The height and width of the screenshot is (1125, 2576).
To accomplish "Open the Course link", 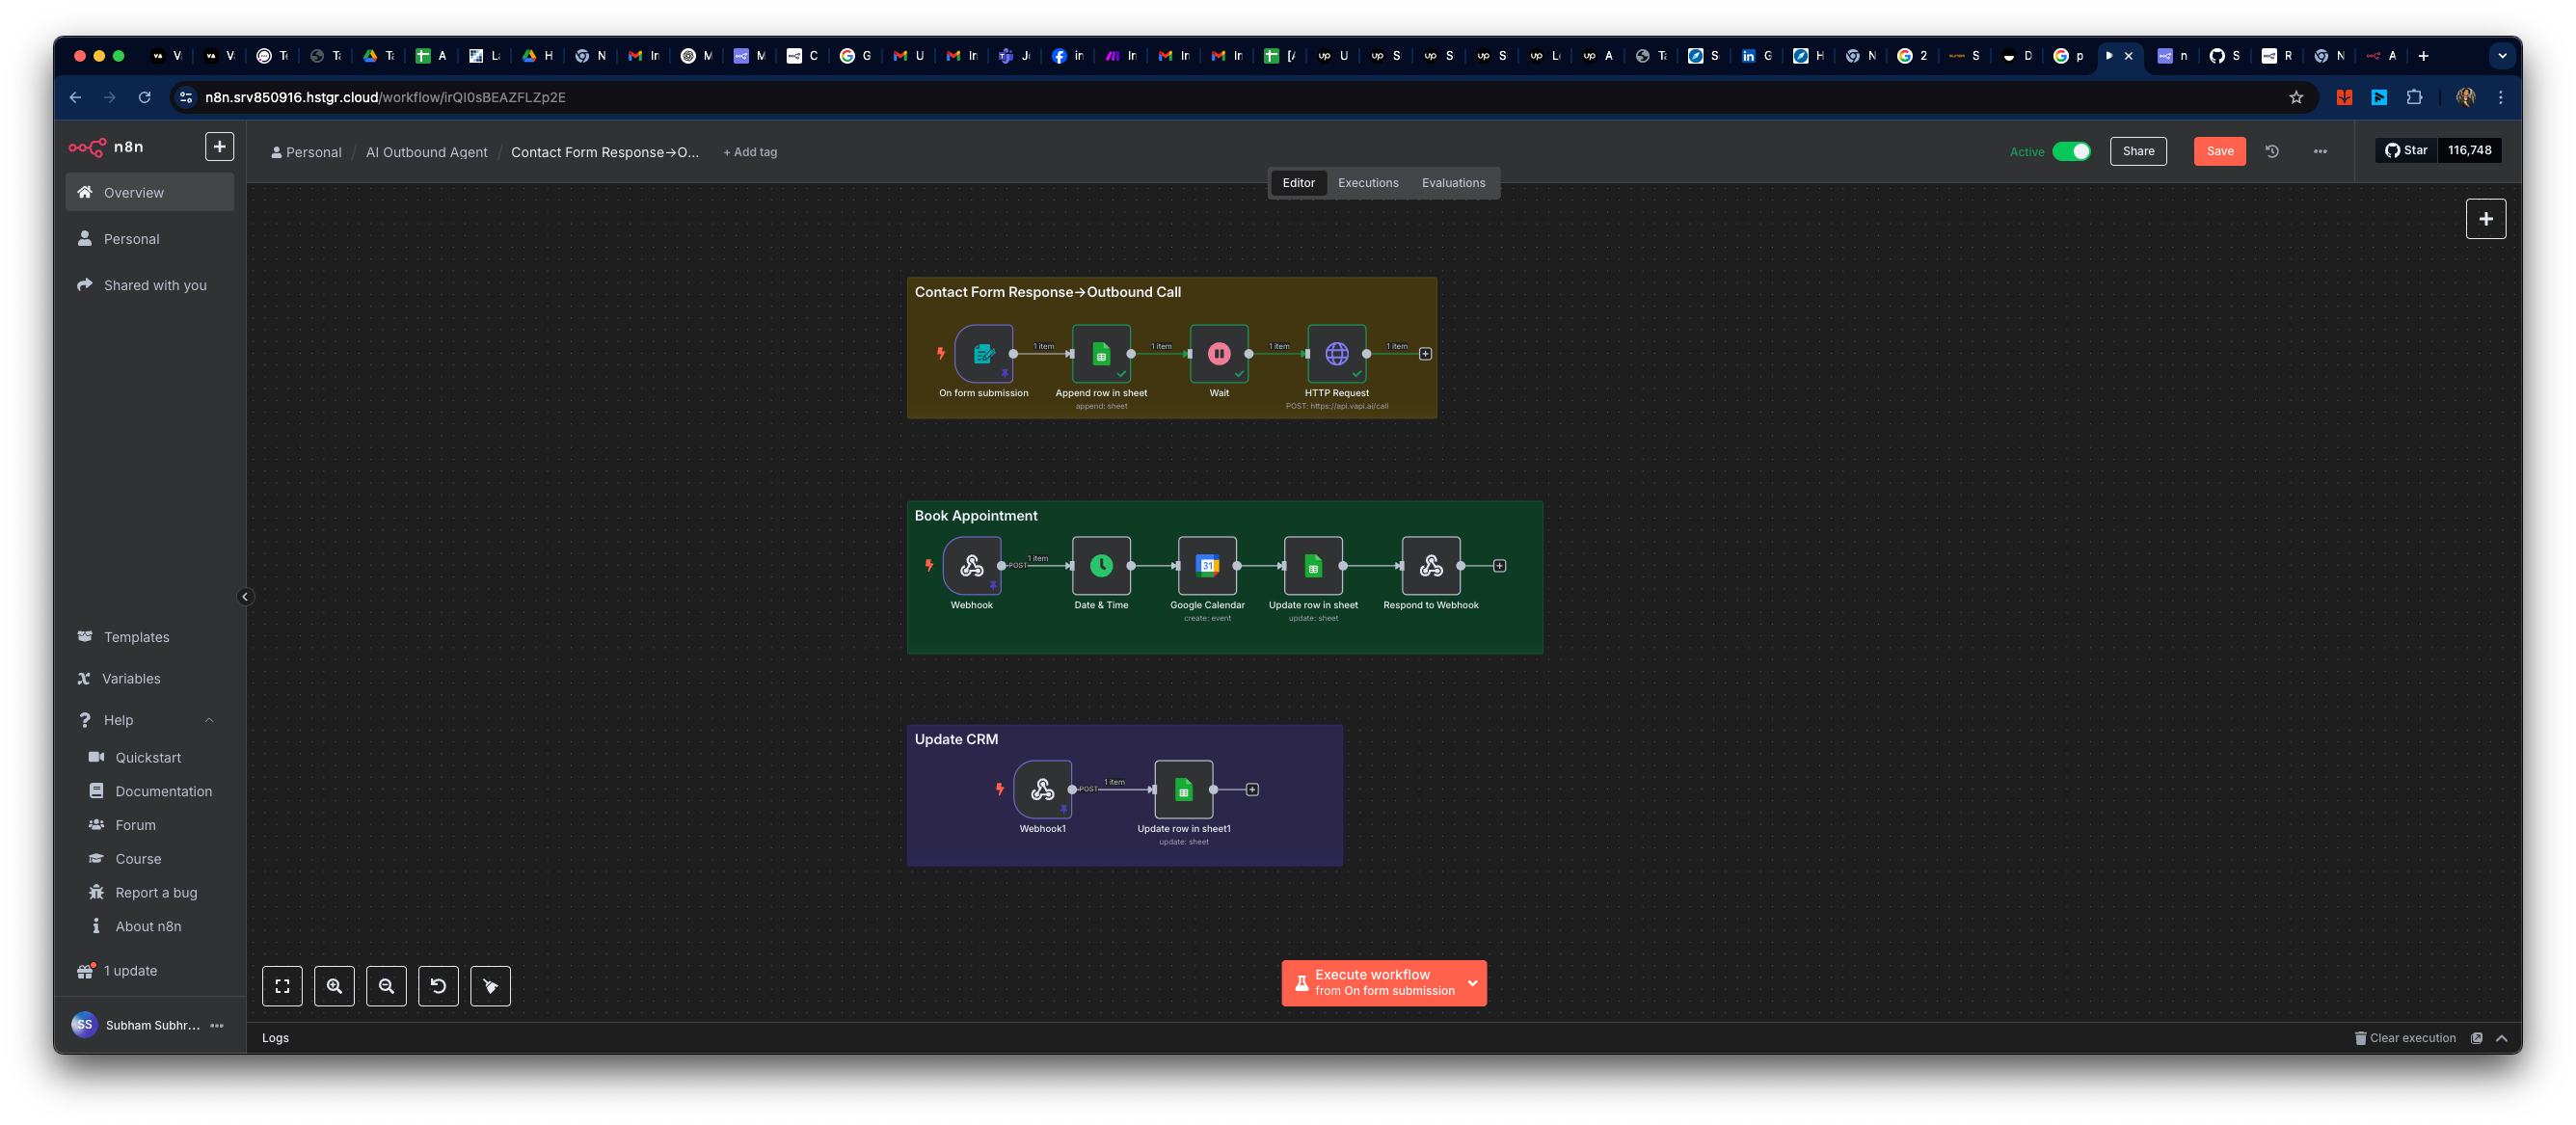I will (150, 859).
